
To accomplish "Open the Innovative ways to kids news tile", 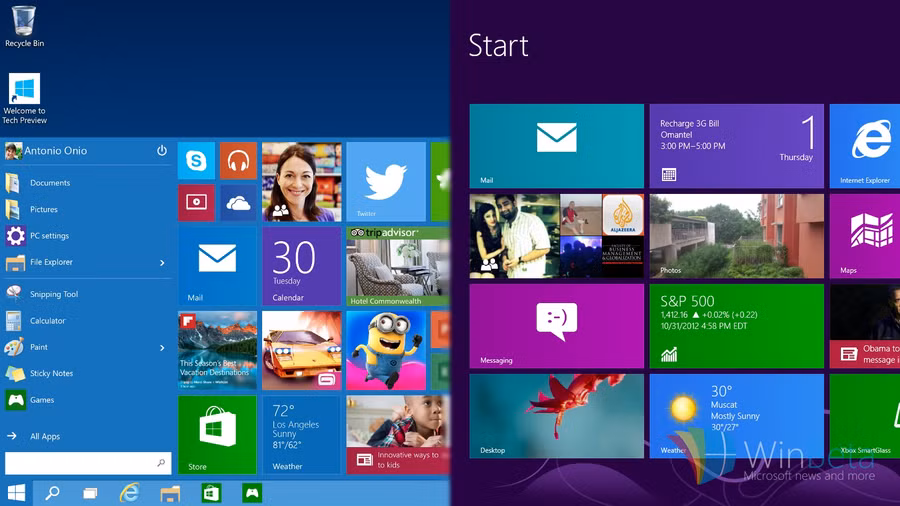I will (398, 435).
